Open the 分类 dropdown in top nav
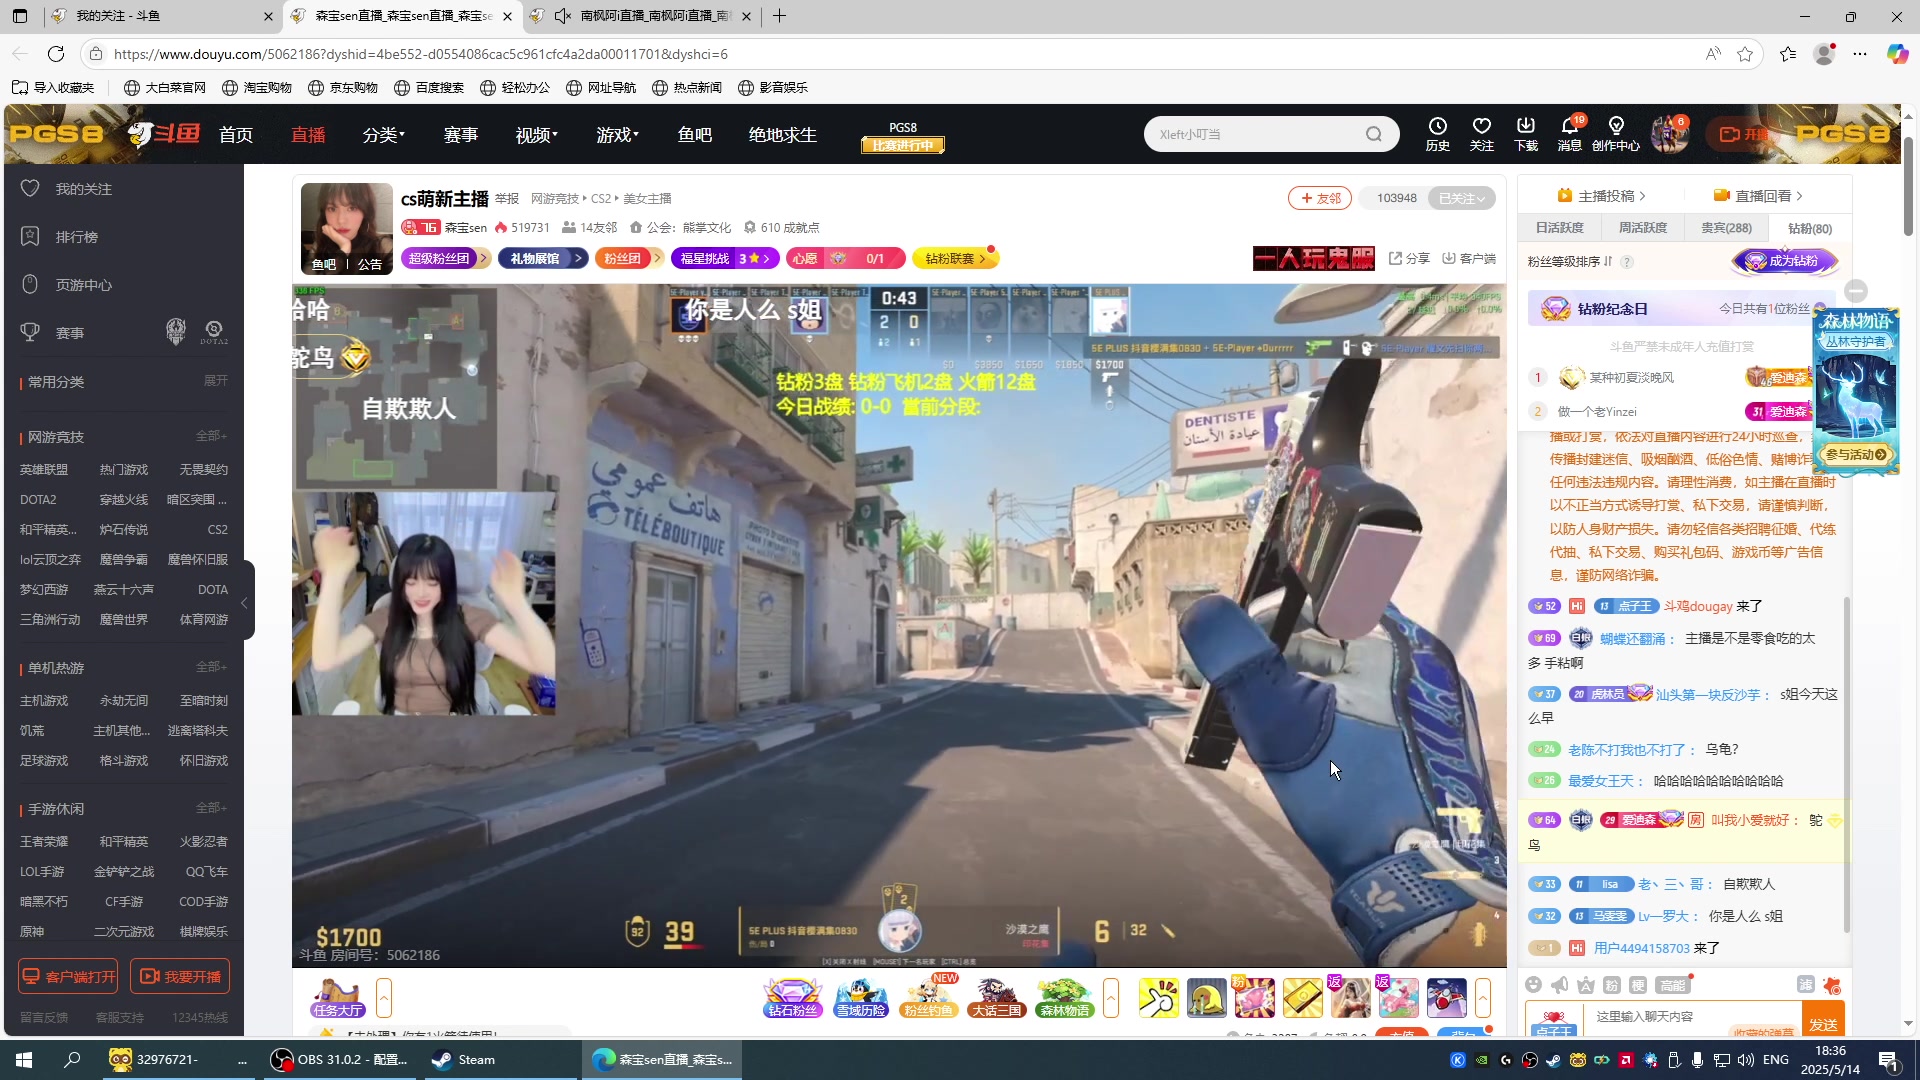Viewport: 1920px width, 1080px height. (x=384, y=134)
